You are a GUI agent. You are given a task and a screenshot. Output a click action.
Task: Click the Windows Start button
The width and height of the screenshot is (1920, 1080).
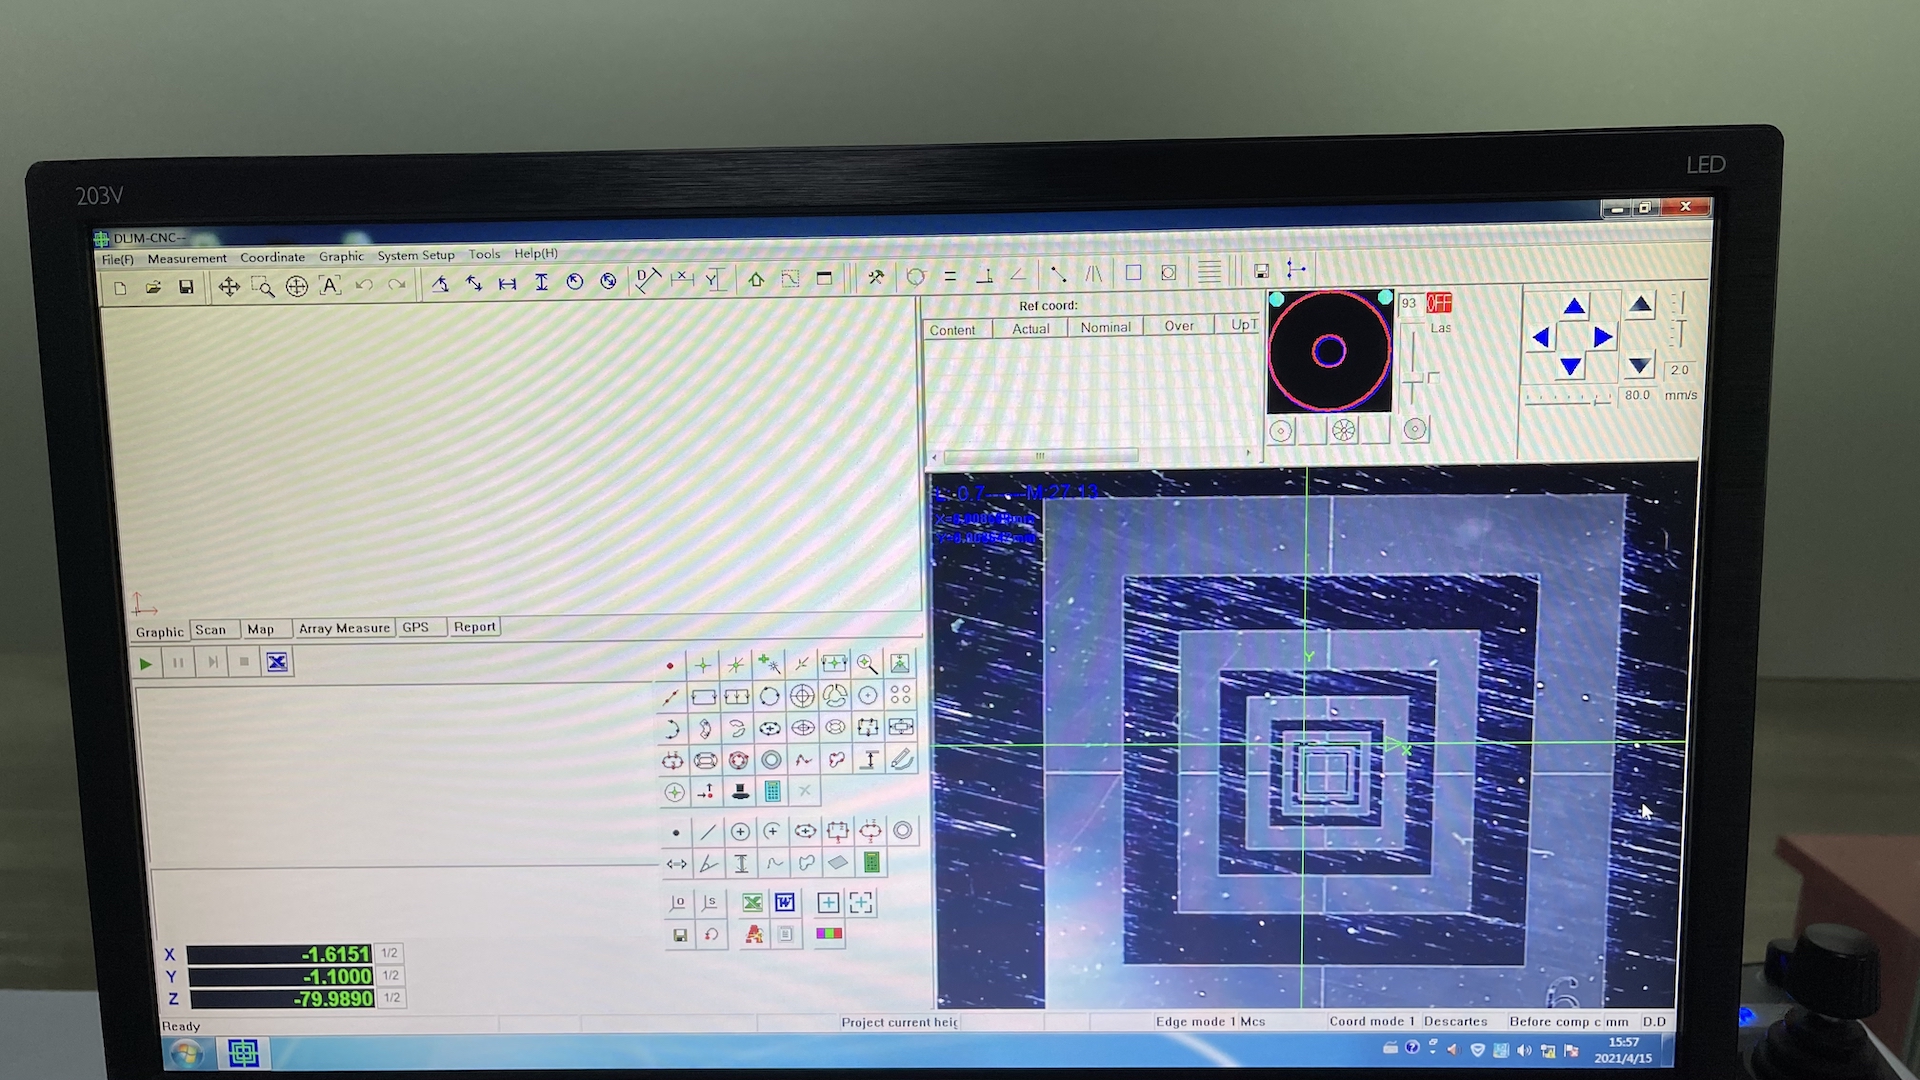pyautogui.click(x=186, y=1053)
